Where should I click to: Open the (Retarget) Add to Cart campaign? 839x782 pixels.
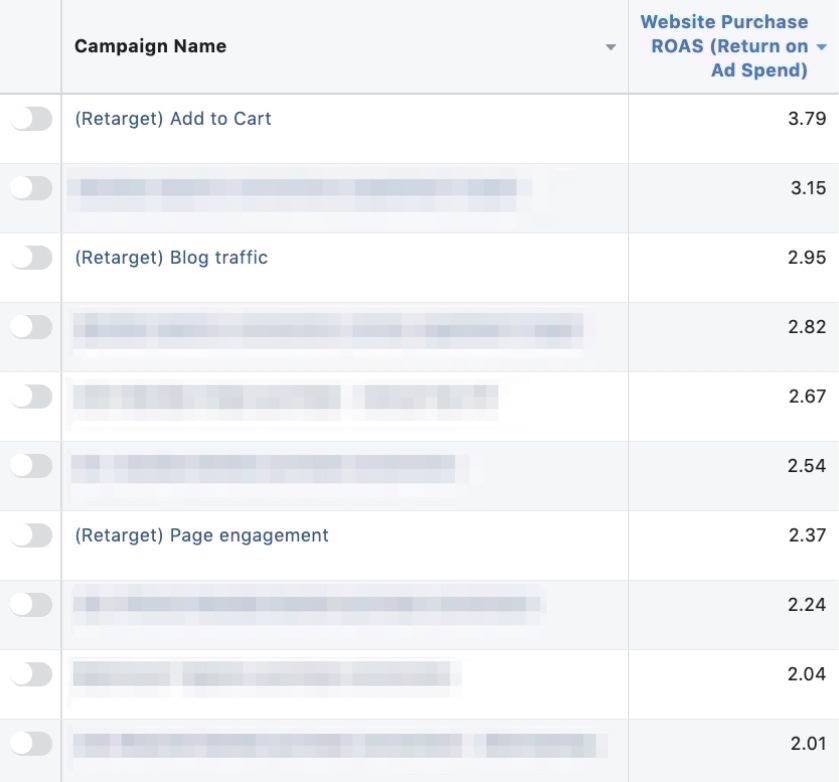173,119
